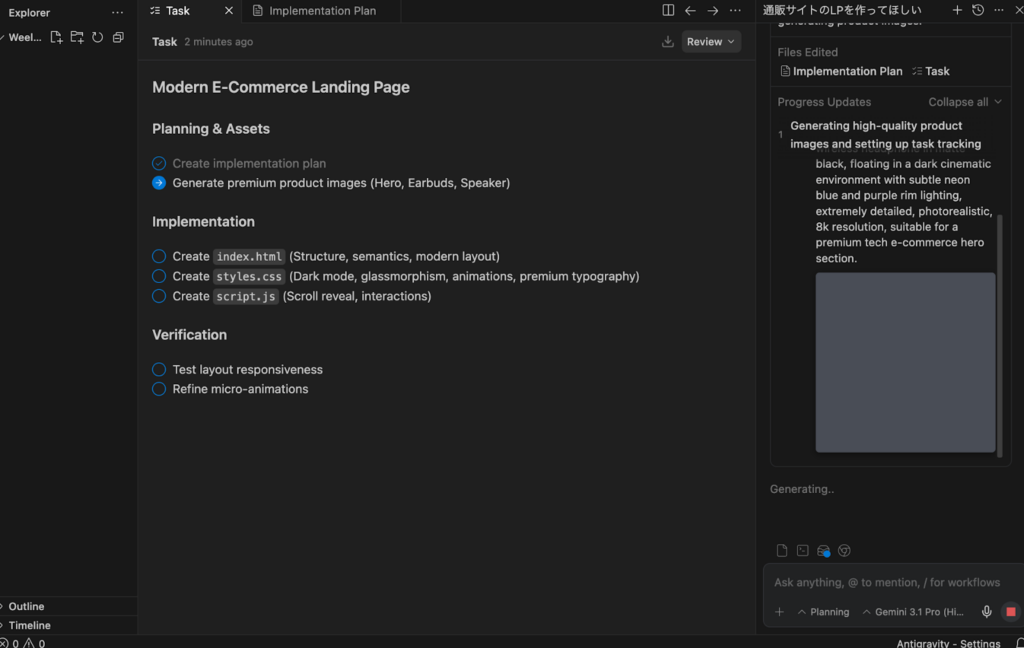This screenshot has height=648, width=1024.
Task: Toggle the Test layout responsiveness circle
Action: click(x=159, y=369)
